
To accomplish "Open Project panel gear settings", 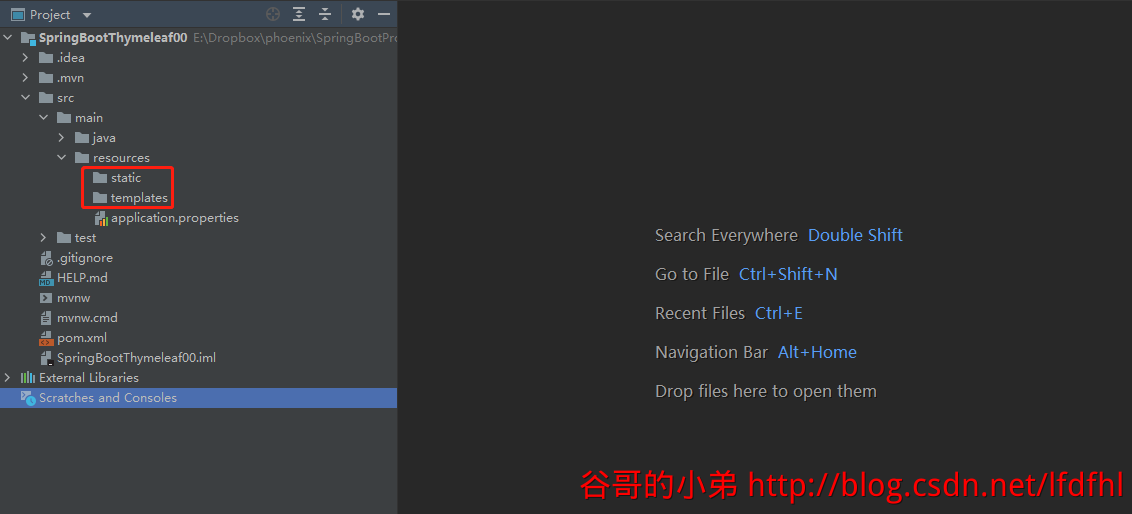I will point(357,14).
